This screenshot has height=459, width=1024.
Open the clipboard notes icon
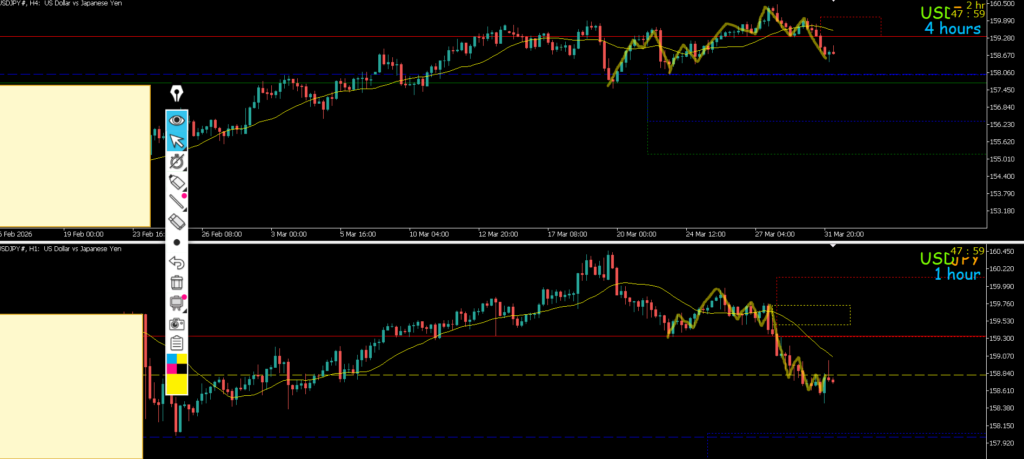177,343
